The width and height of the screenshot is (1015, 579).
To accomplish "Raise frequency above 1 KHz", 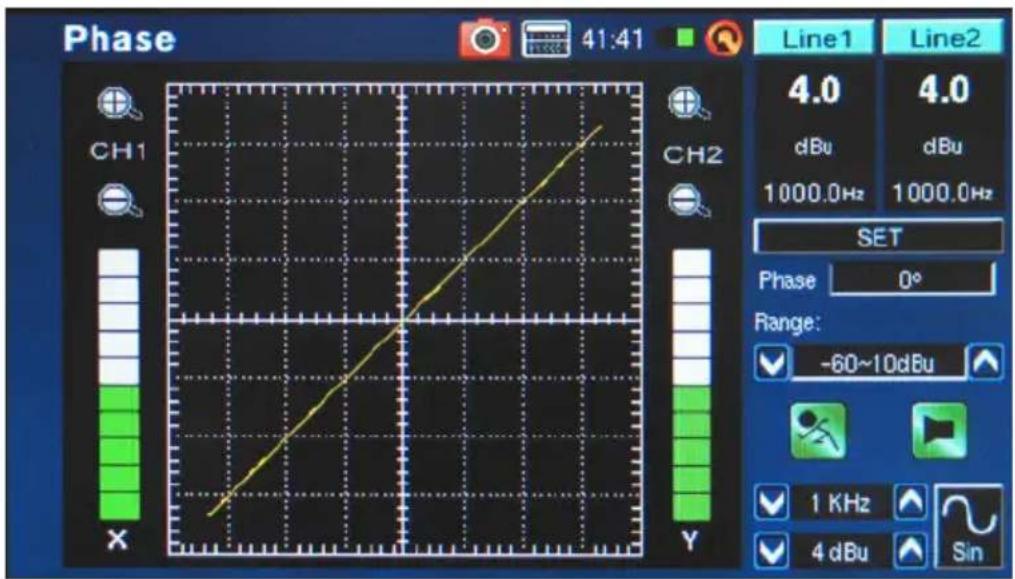I will [910, 503].
